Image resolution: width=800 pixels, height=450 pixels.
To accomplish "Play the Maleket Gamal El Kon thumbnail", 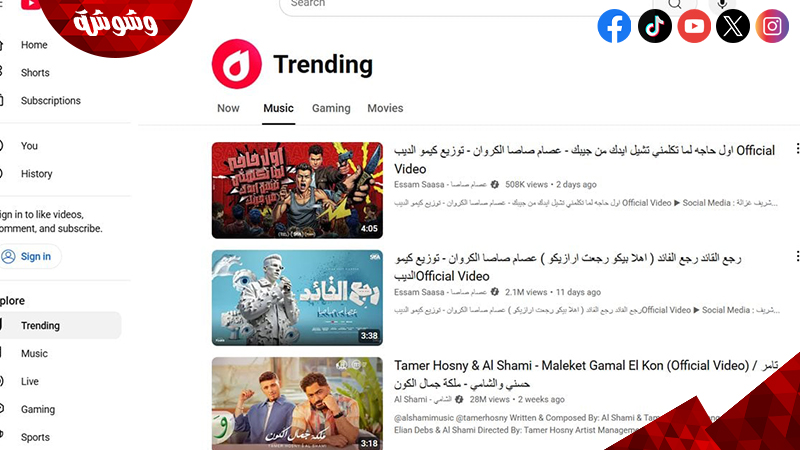I will point(297,403).
